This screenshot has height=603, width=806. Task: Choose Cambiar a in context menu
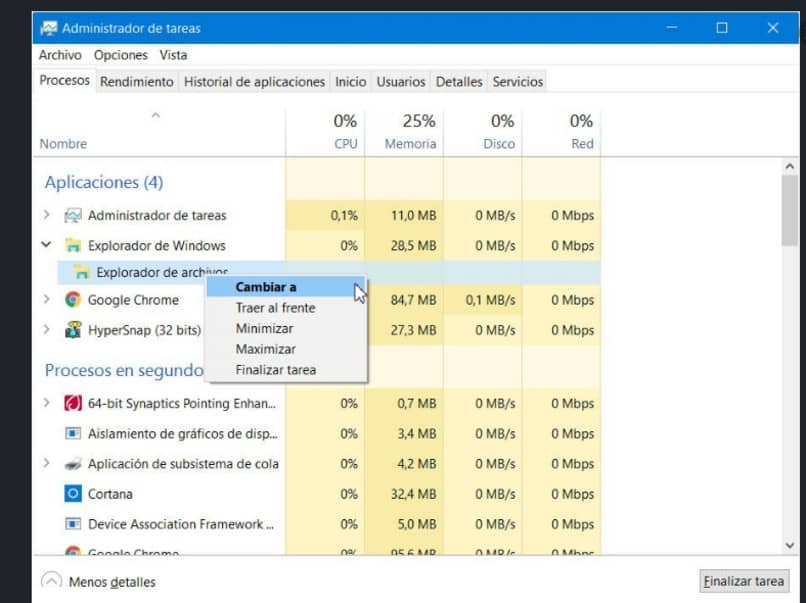[286, 287]
